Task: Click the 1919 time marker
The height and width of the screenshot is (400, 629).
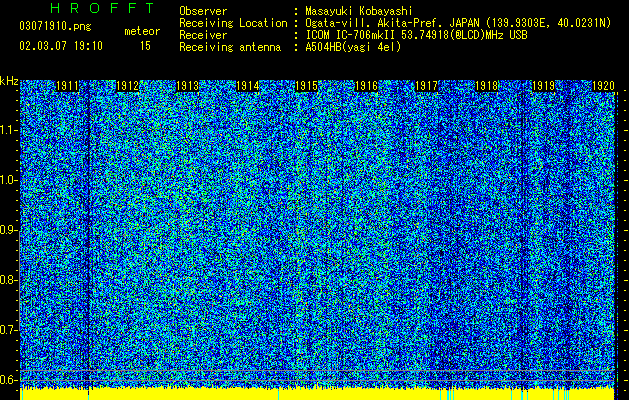Action: 543,86
